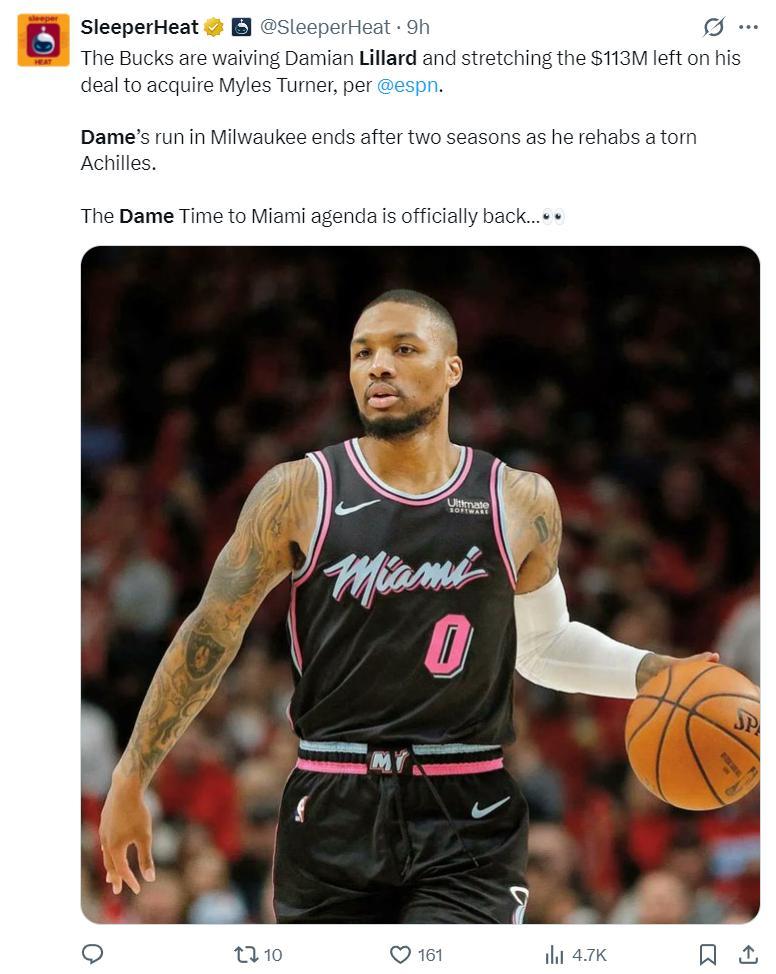Open the 9h timestamp link
Viewport: 776px width, 974px height.
418,27
